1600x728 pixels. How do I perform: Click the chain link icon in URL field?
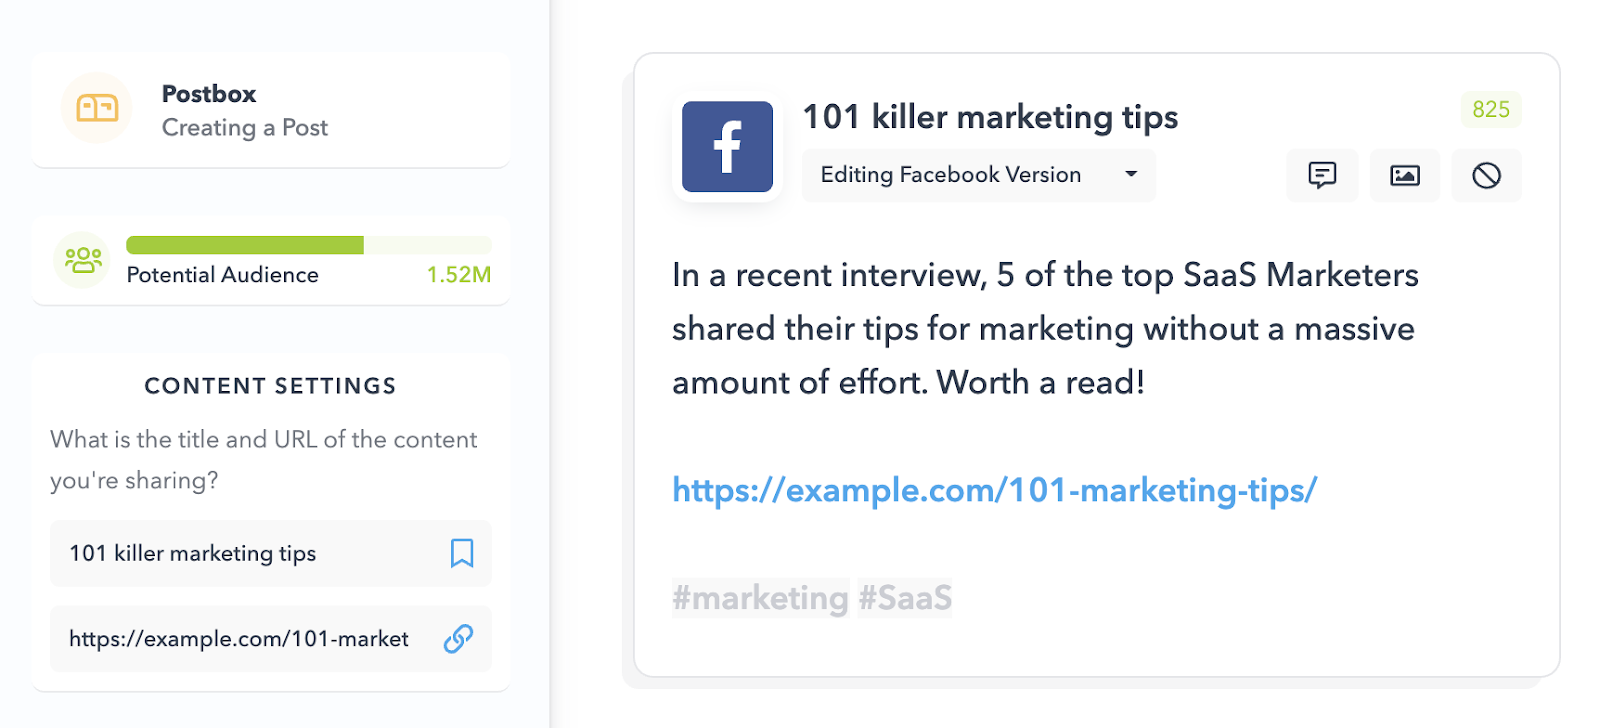[458, 638]
